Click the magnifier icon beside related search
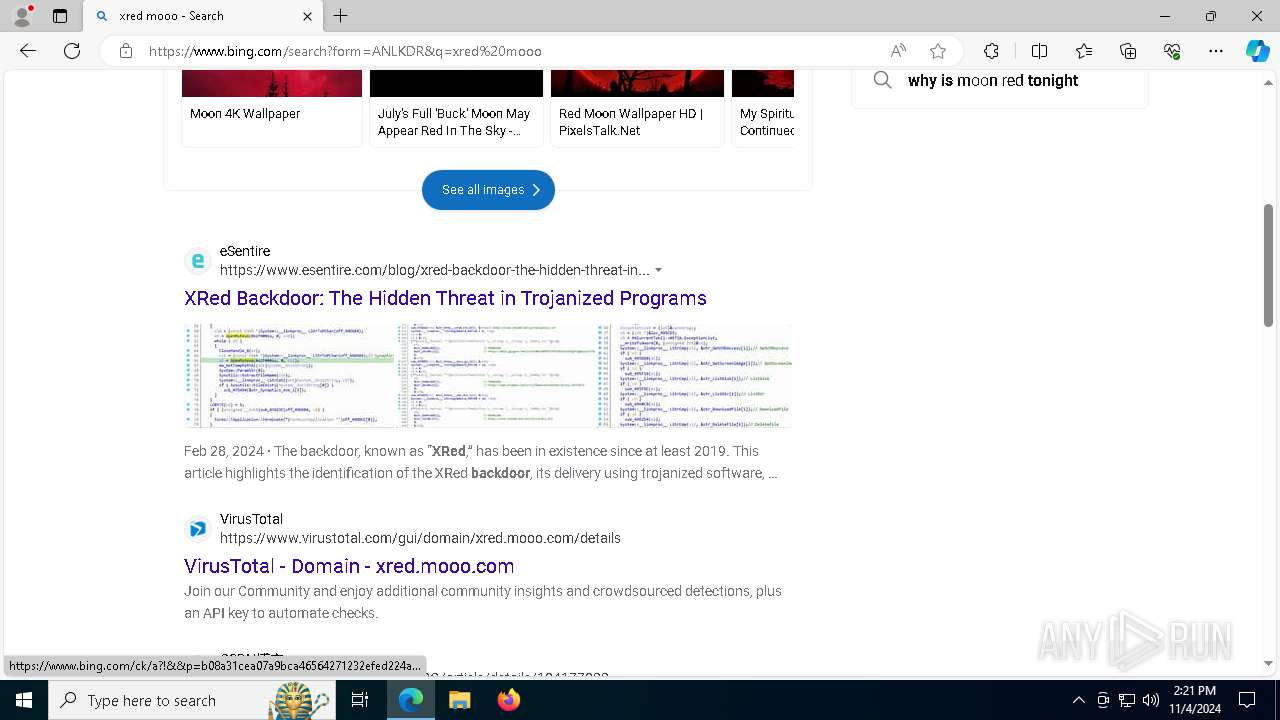 tap(882, 80)
